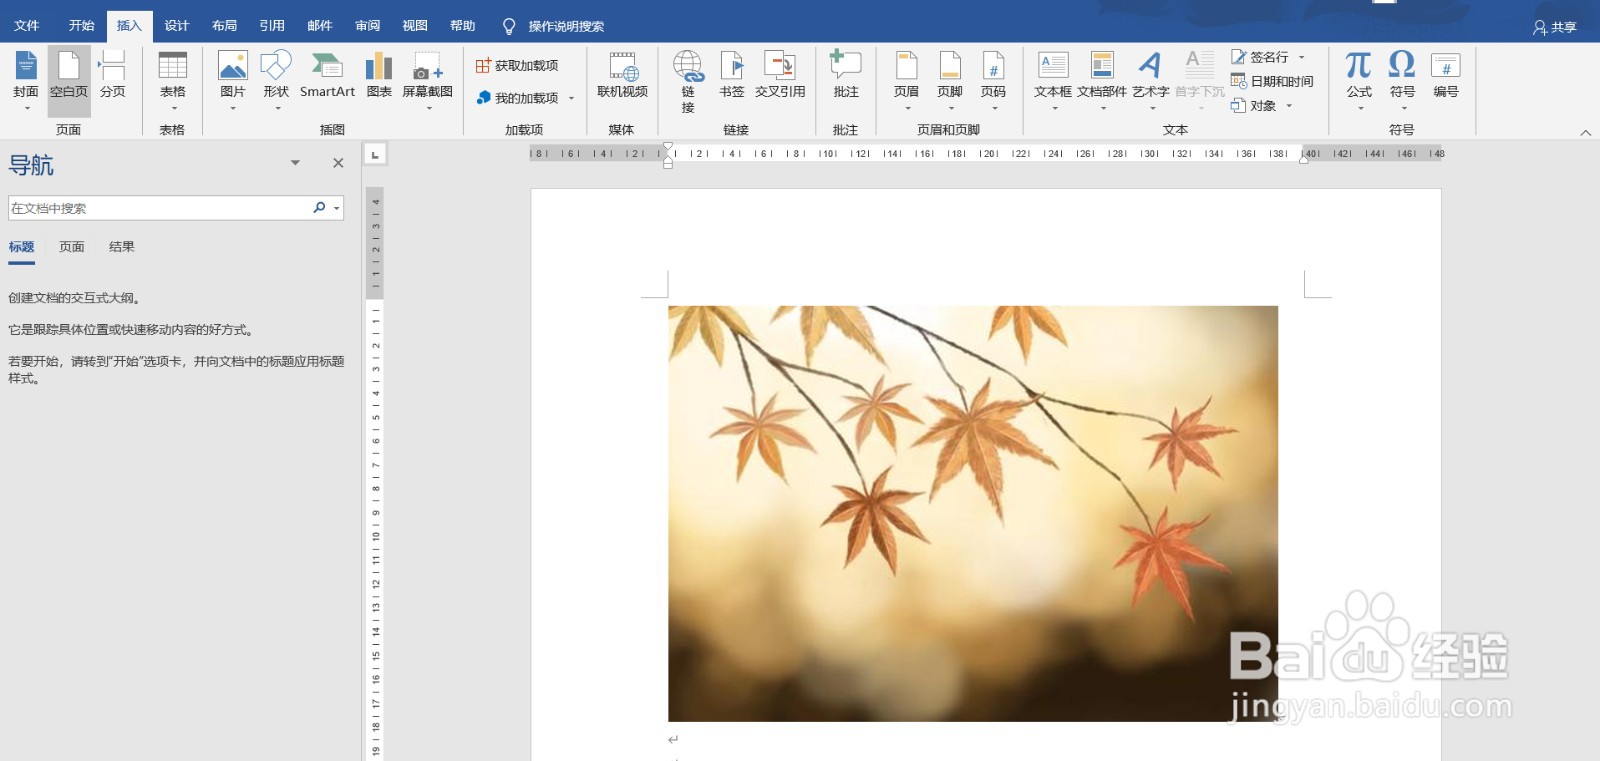
Task: Open document parts (文档部件) menu
Action: click(x=1102, y=80)
